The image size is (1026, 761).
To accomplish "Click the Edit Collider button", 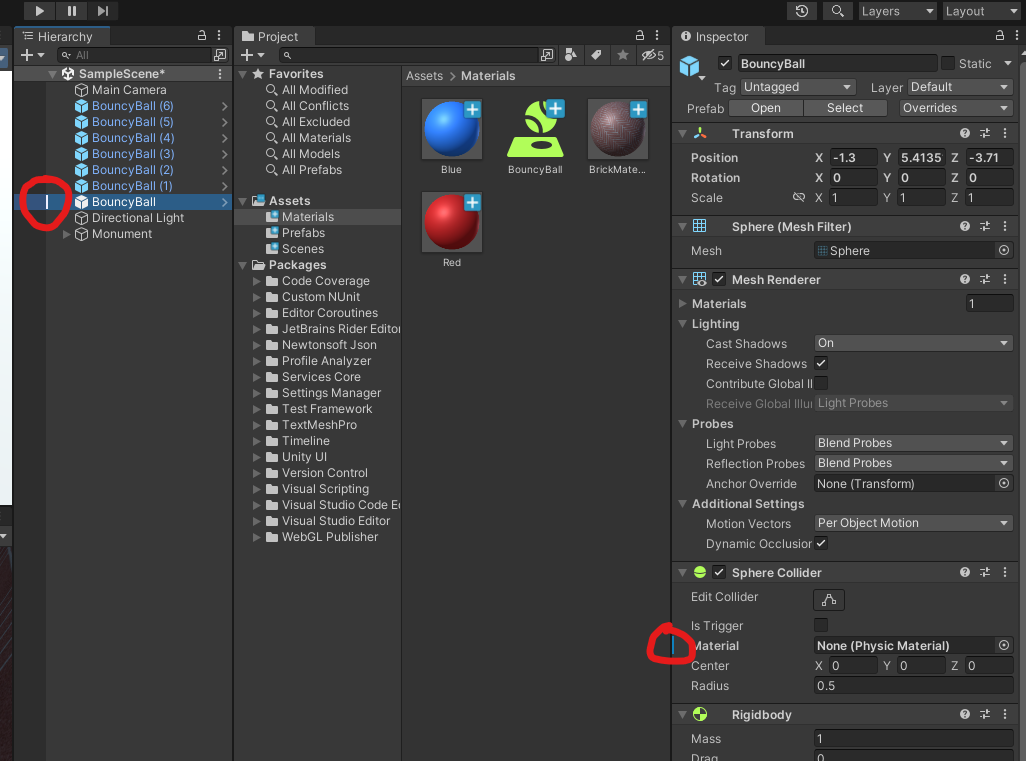I will 828,599.
